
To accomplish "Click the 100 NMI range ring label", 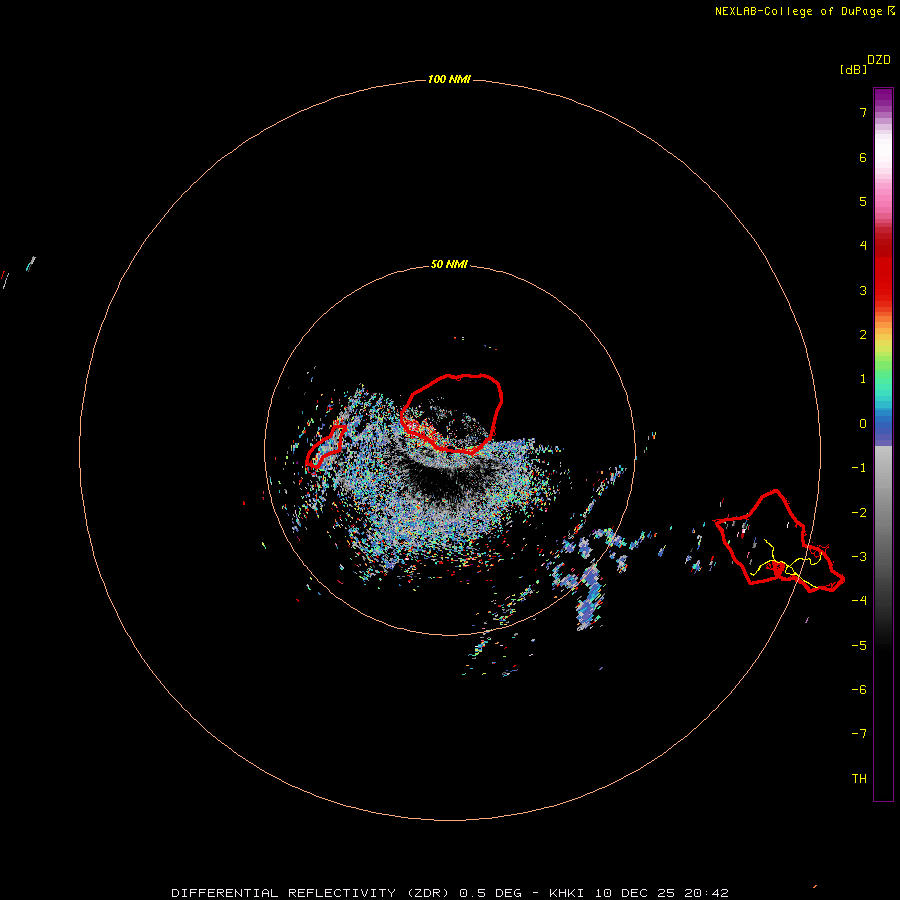I will (449, 79).
